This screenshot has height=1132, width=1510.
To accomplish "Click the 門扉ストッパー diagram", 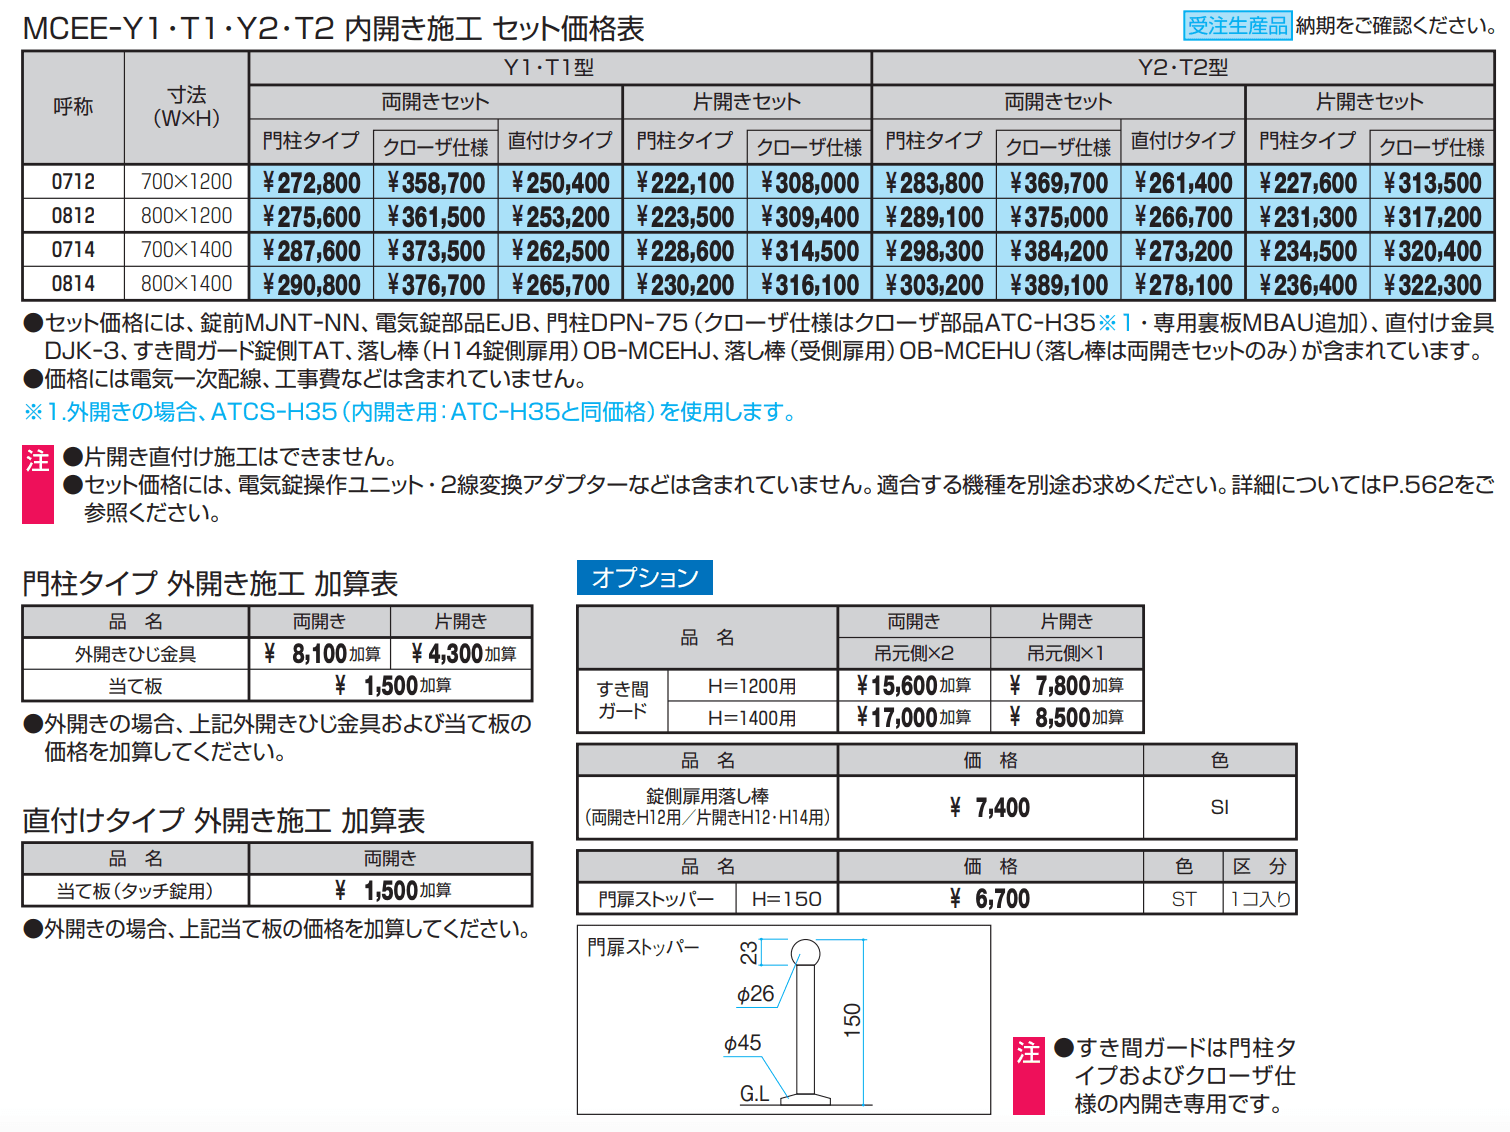I will click(784, 1019).
